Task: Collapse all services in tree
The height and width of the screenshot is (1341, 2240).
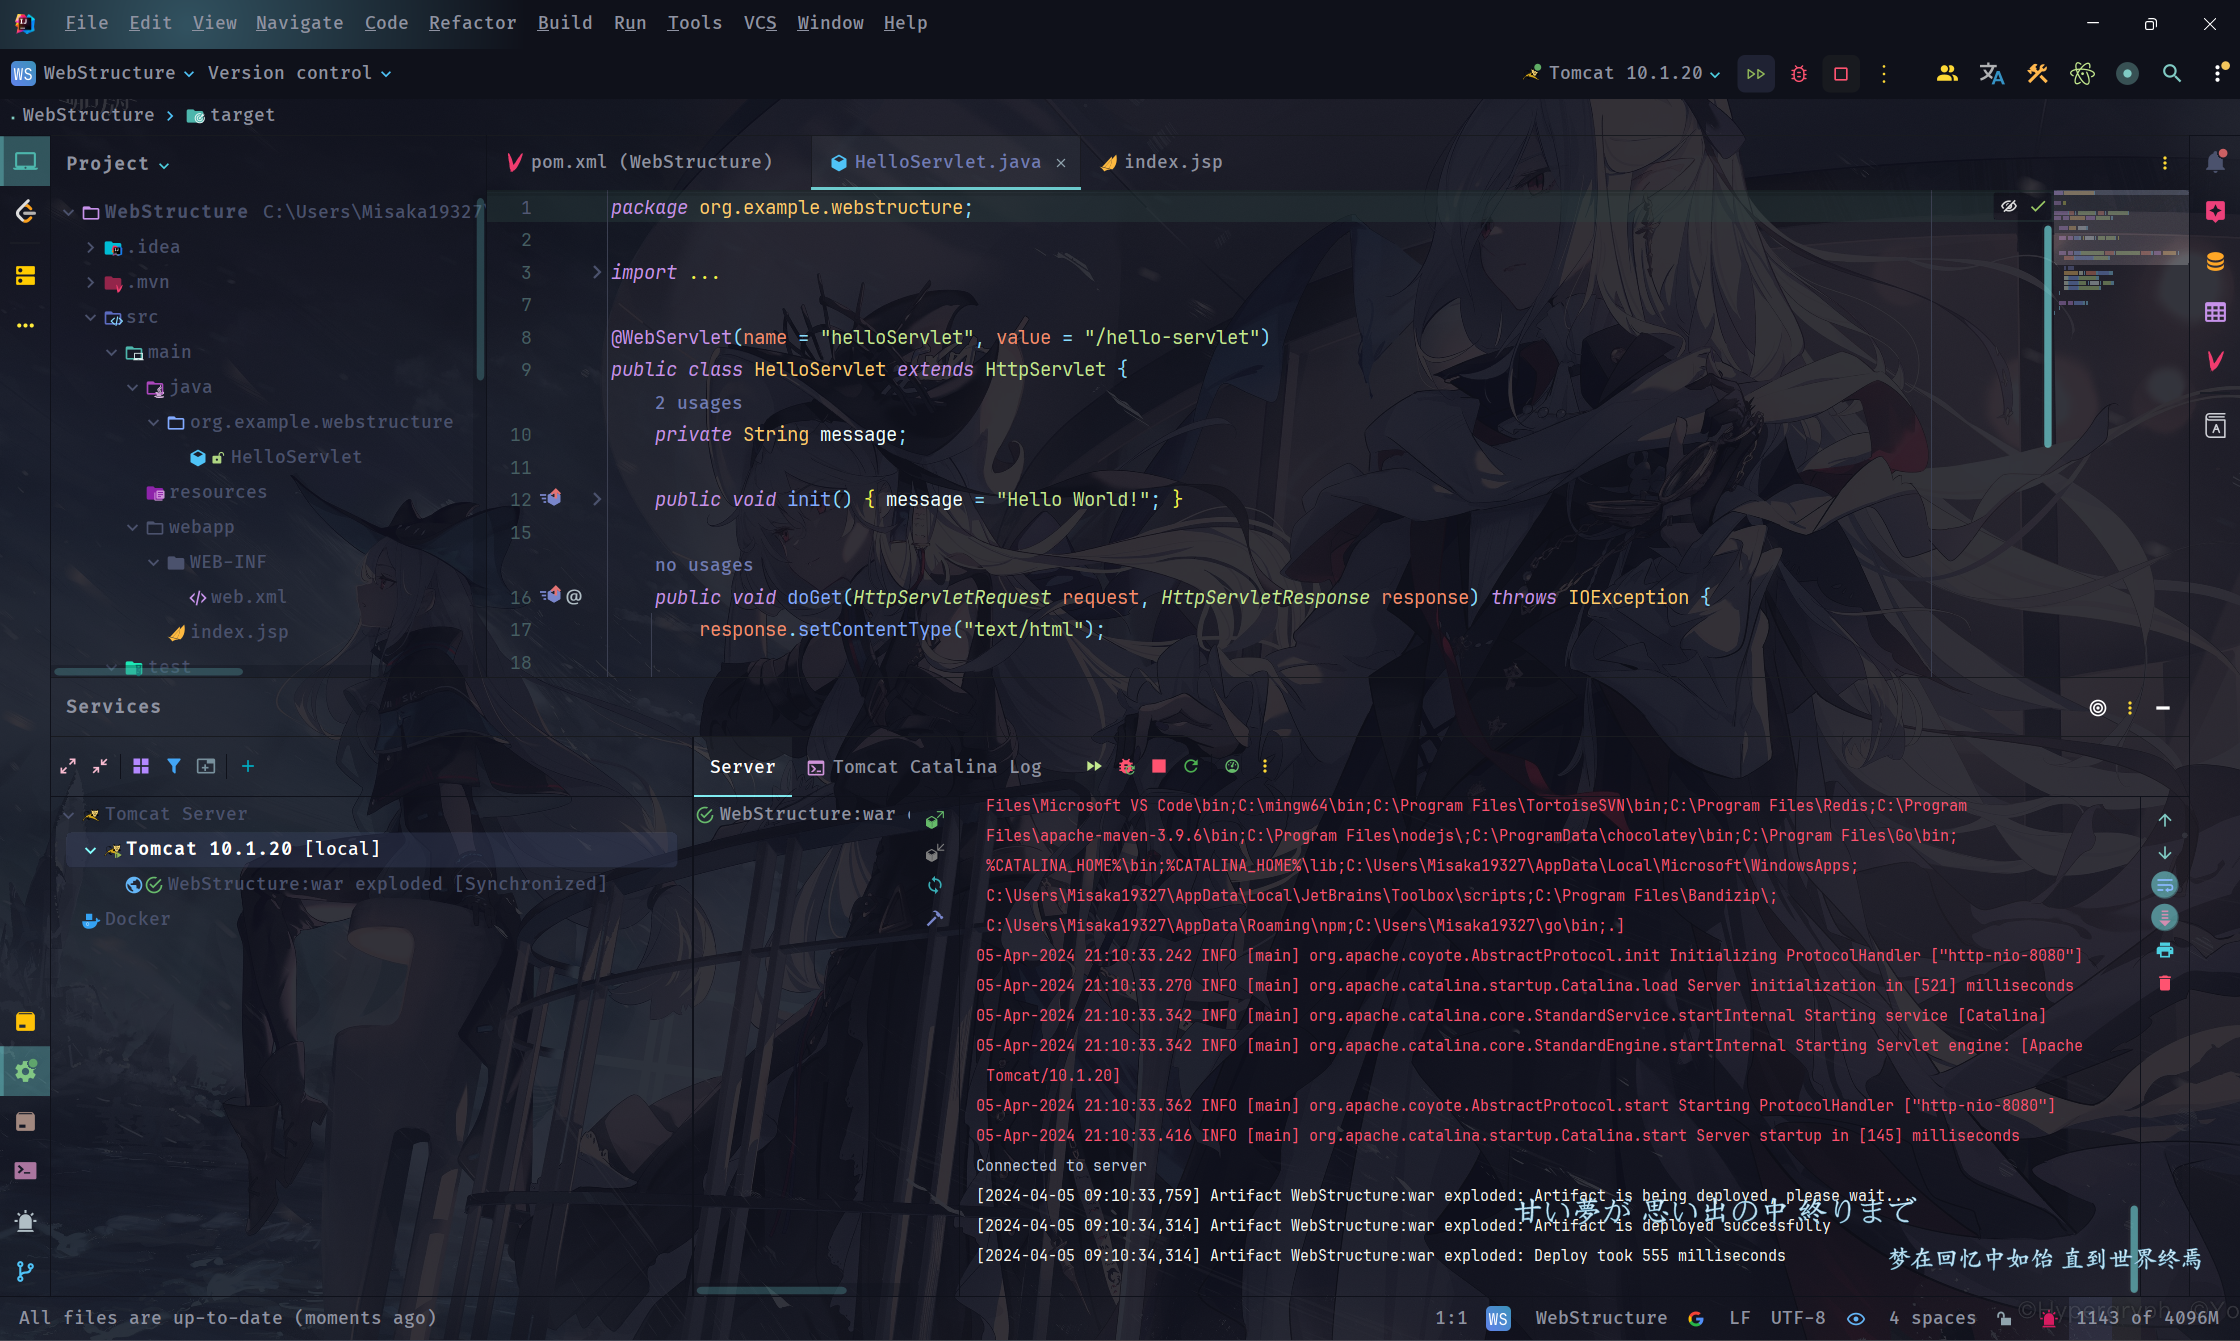Action: pyautogui.click(x=100, y=766)
